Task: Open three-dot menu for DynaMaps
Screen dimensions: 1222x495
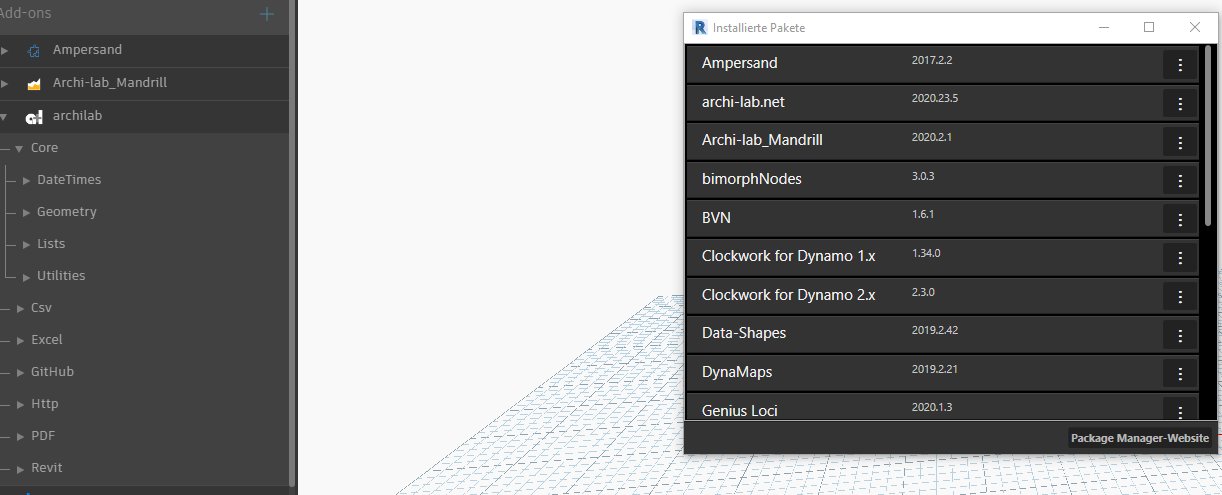Action: click(x=1180, y=374)
